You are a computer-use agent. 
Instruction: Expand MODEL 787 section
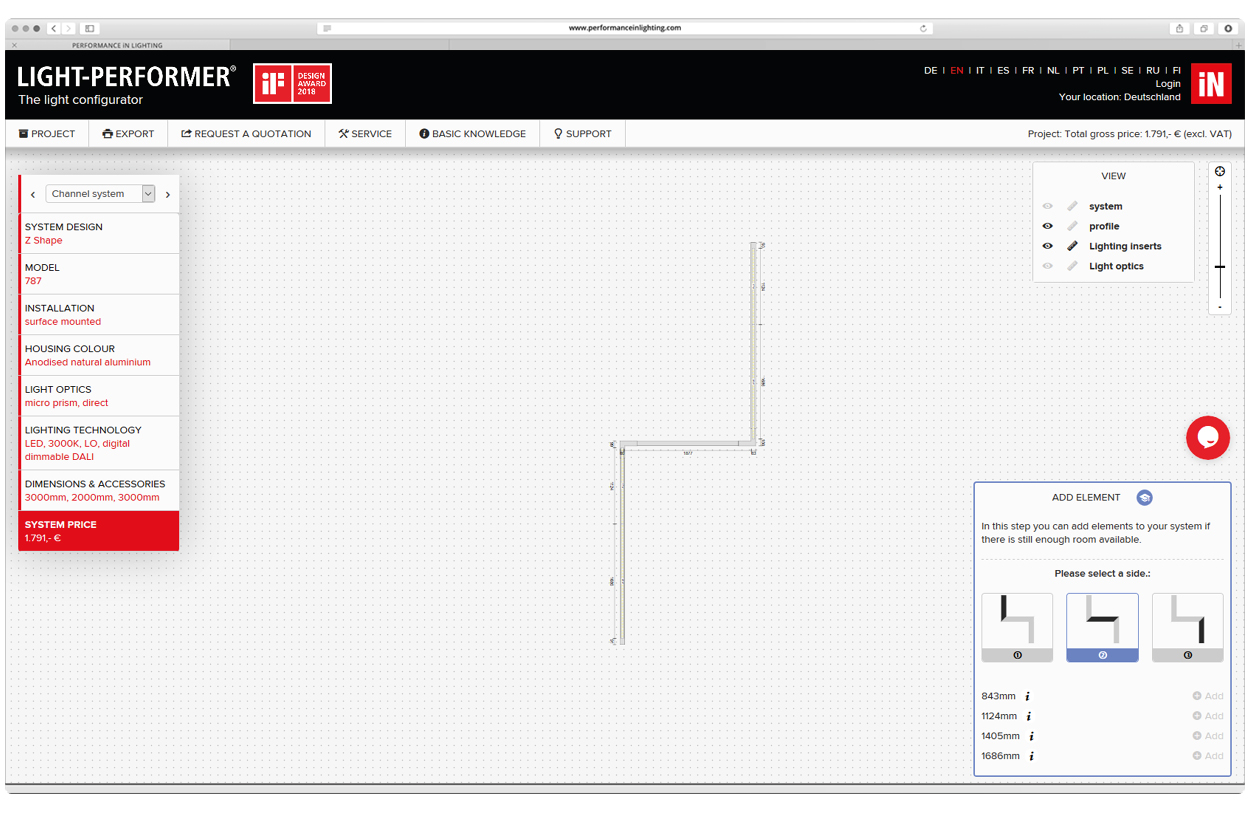[99, 274]
